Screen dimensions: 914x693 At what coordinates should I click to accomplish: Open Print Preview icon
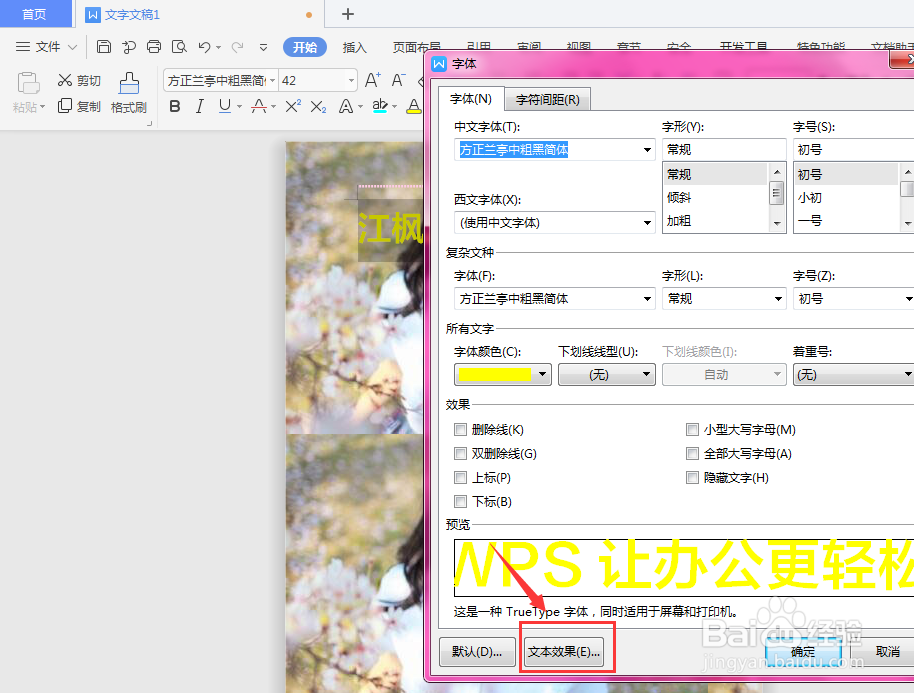tap(179, 47)
